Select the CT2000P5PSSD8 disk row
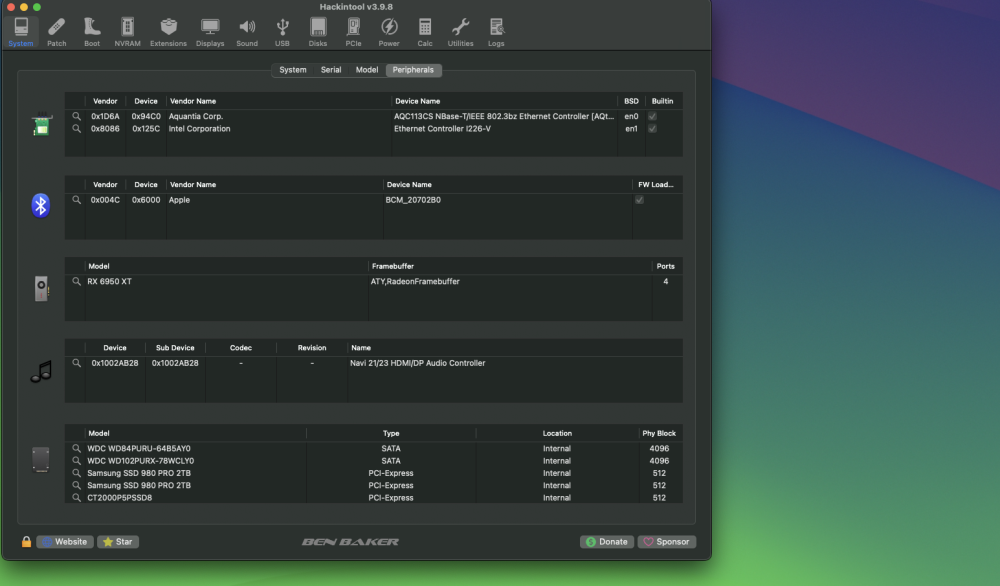 tap(374, 497)
